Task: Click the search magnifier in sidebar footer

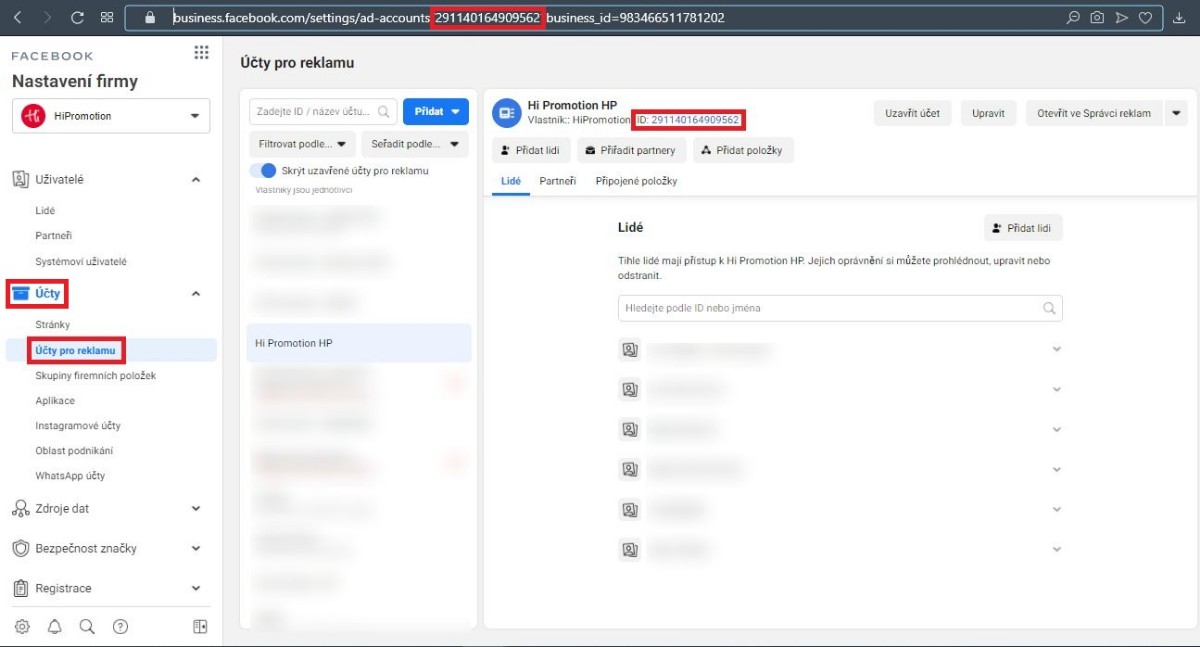Action: click(87, 627)
